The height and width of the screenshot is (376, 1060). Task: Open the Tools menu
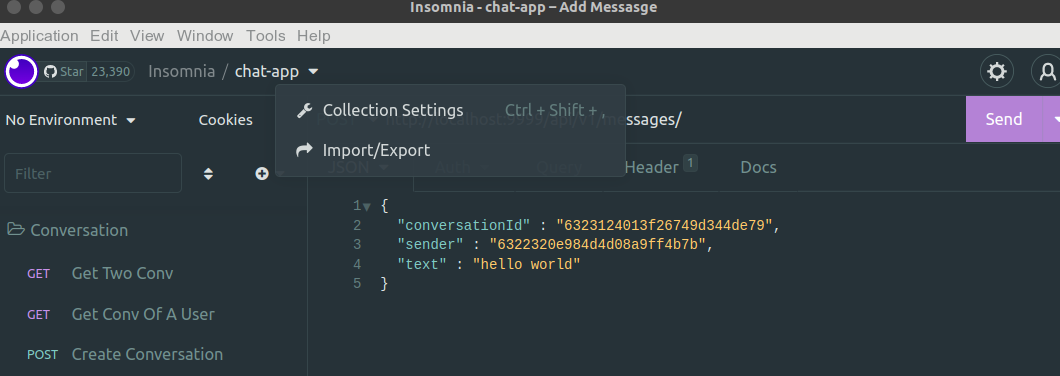click(x=266, y=36)
